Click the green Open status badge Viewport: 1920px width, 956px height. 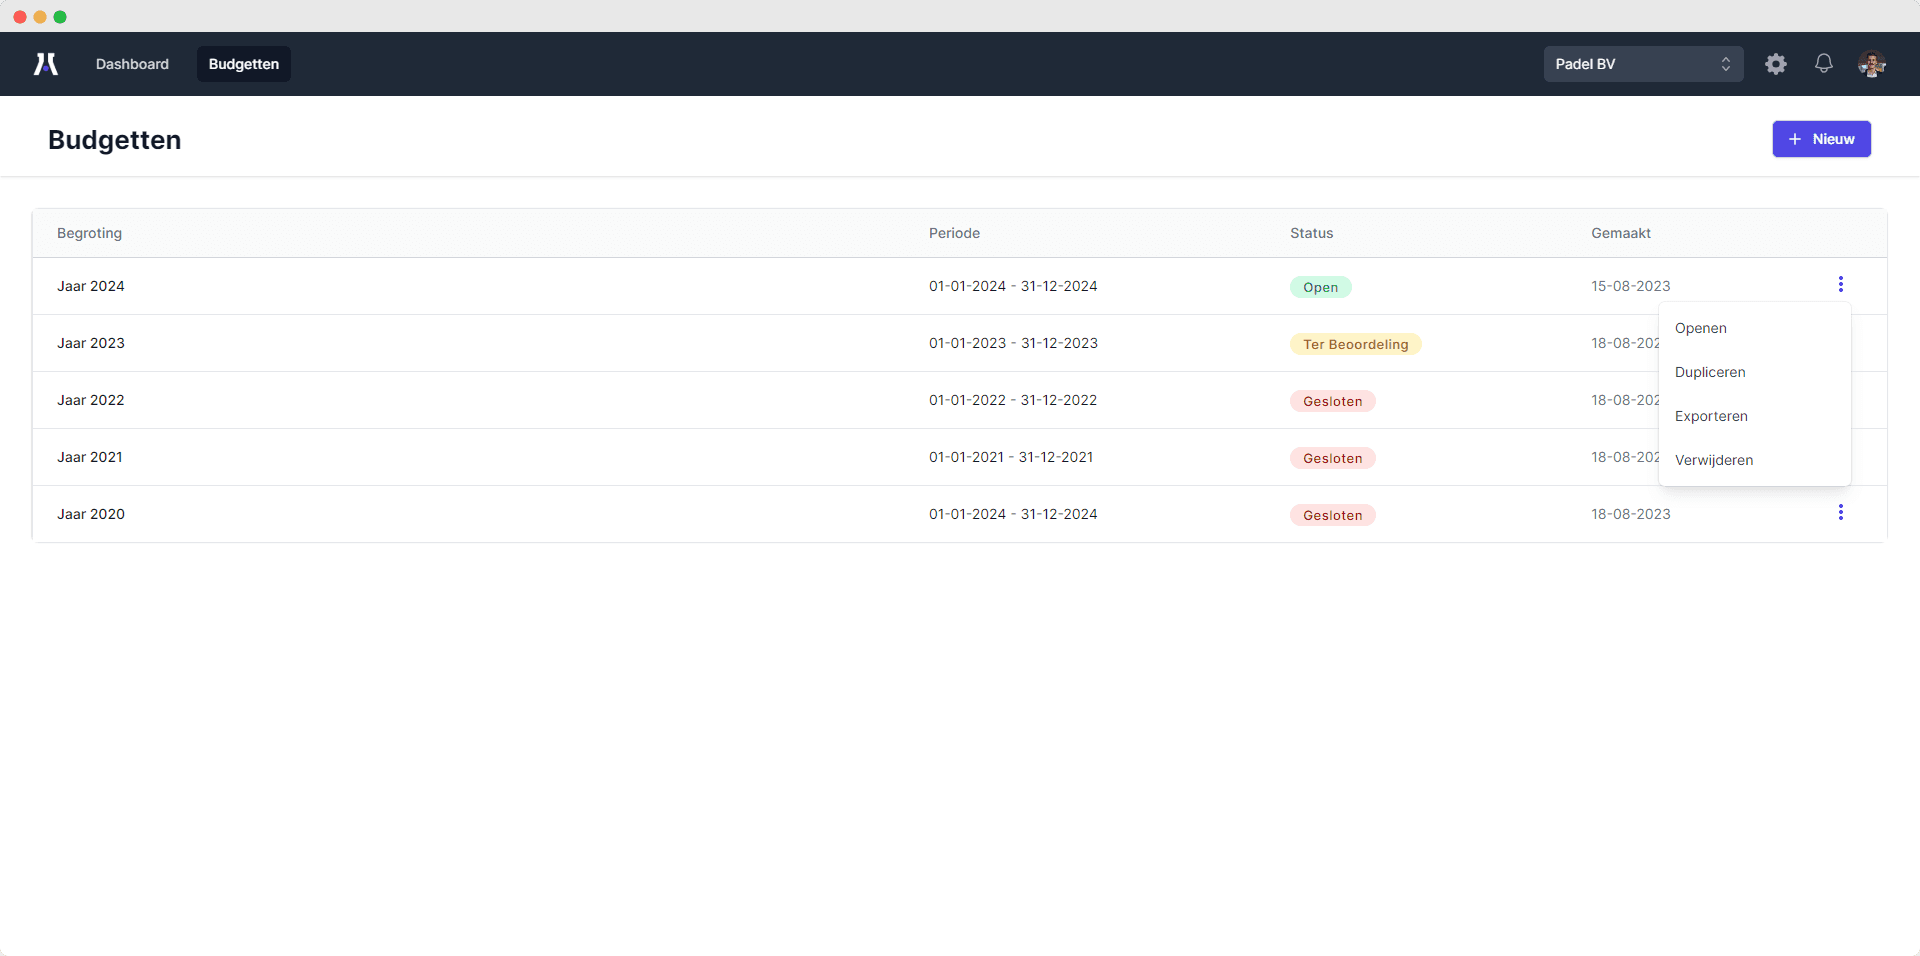[1320, 287]
